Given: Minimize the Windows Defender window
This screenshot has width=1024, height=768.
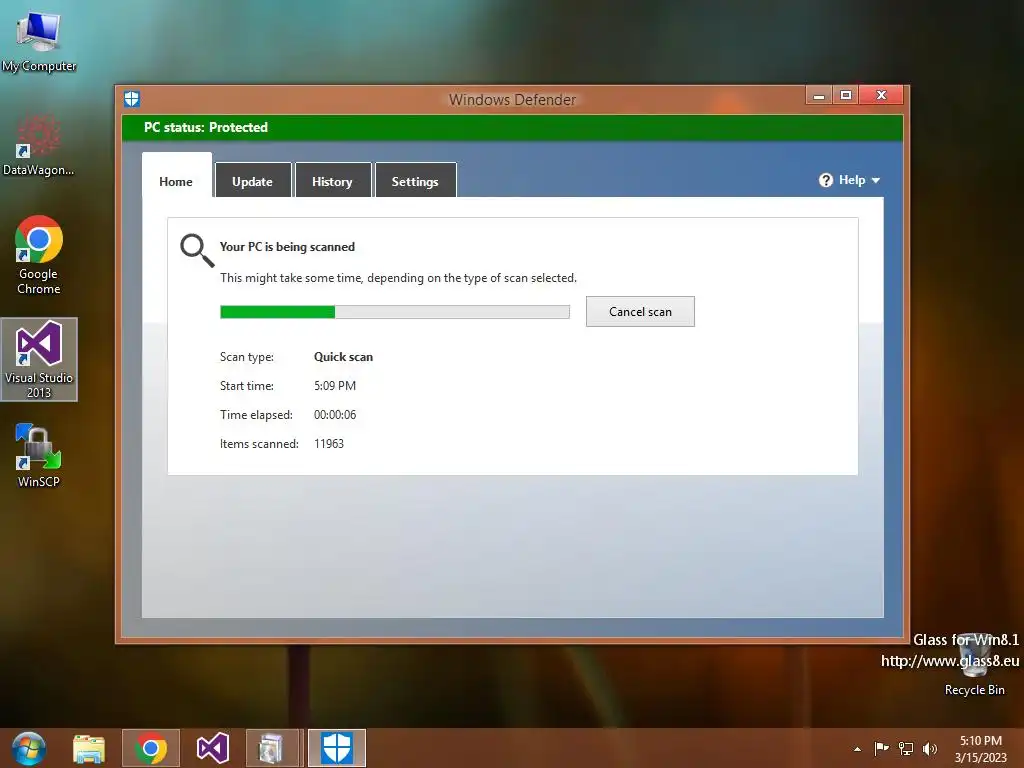Looking at the screenshot, I should point(819,95).
